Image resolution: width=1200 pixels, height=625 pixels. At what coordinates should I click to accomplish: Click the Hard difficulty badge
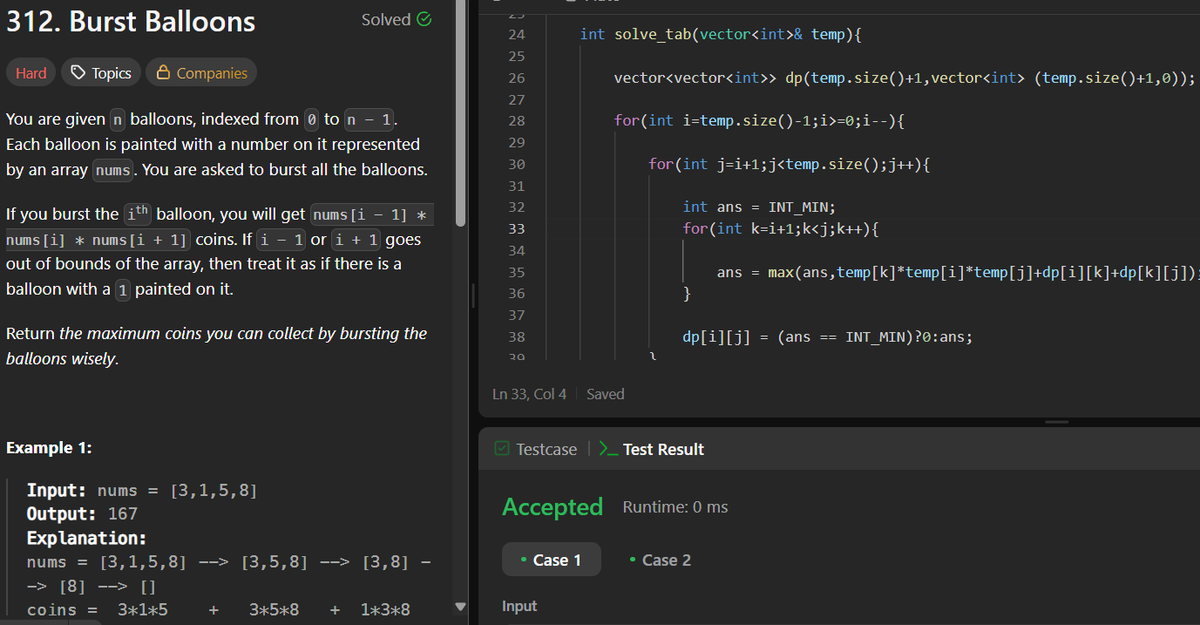coord(31,73)
